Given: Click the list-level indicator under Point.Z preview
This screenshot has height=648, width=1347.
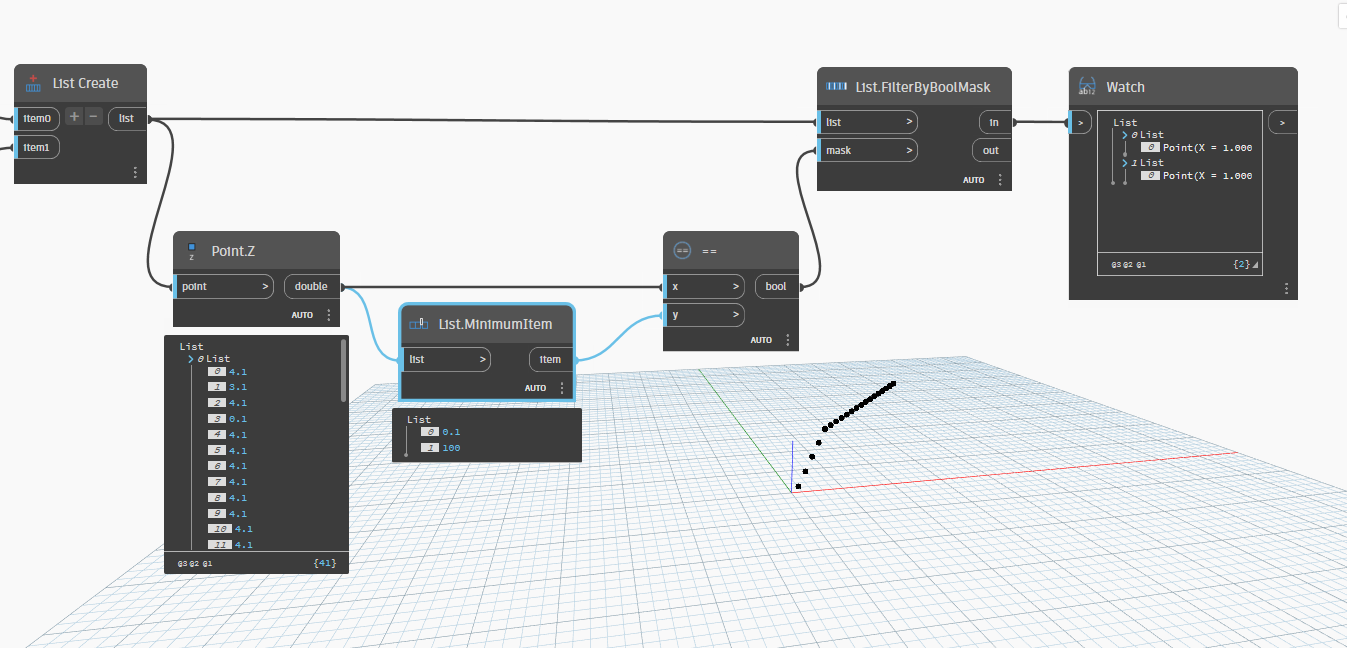Looking at the screenshot, I should (196, 562).
